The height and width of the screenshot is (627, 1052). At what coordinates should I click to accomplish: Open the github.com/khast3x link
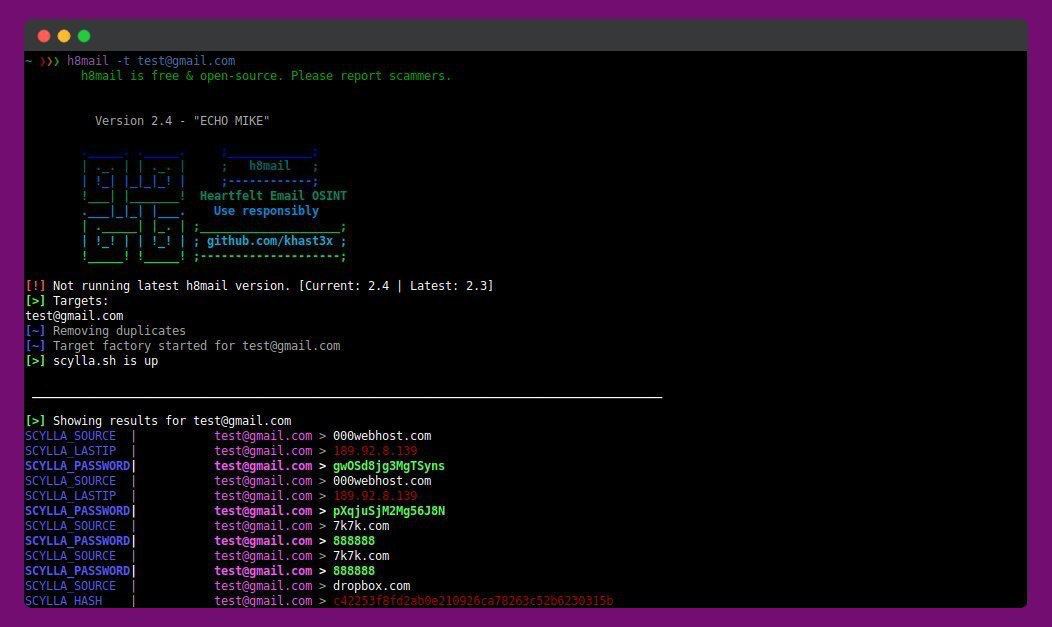tap(270, 241)
